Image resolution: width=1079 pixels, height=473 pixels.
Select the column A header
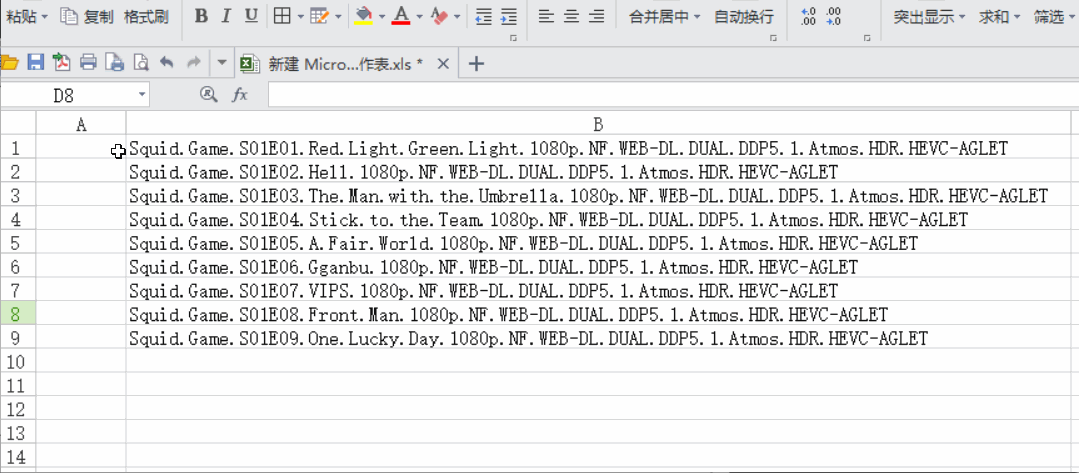(x=81, y=124)
